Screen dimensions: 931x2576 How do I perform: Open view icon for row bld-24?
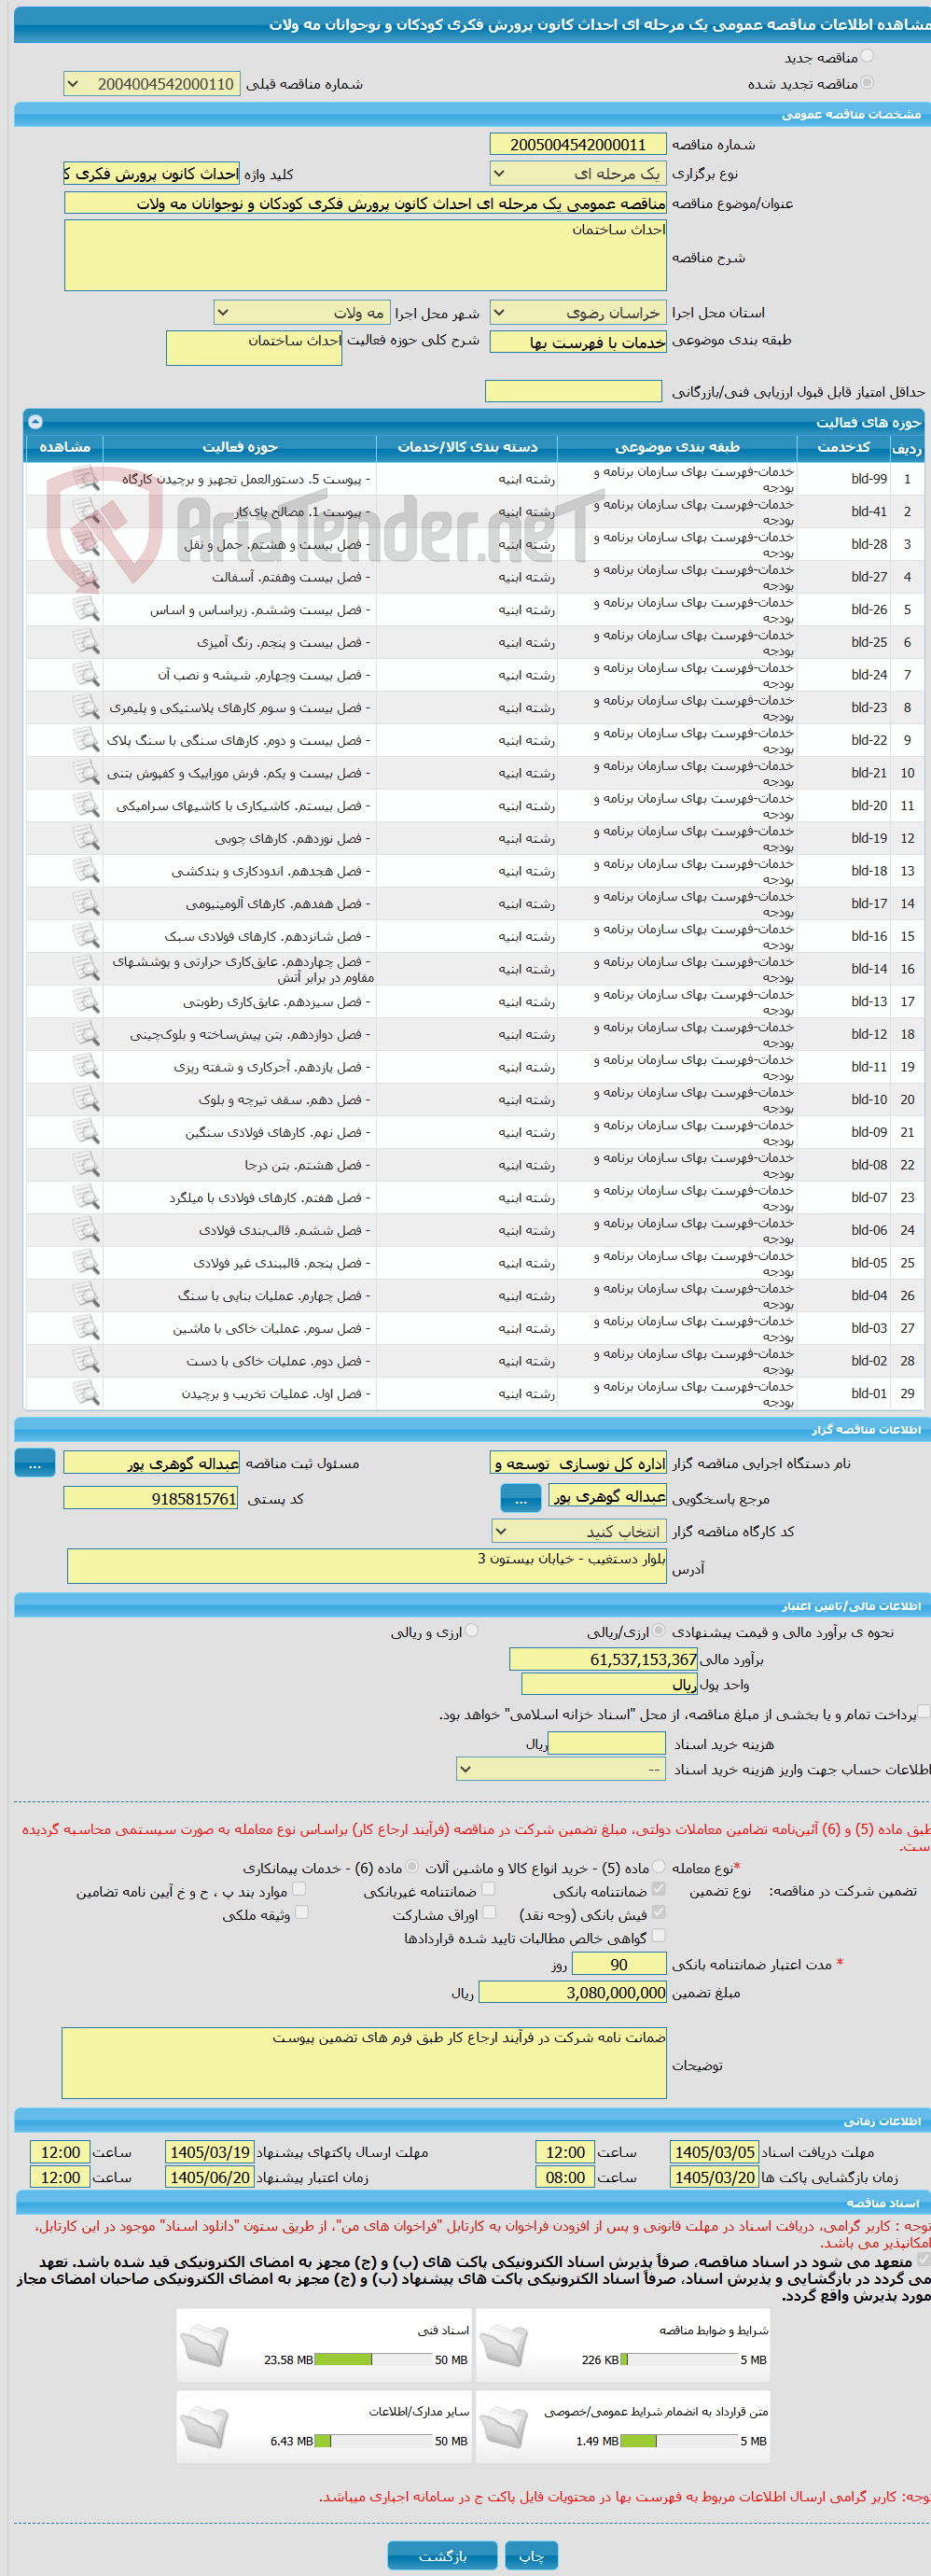pyautogui.click(x=86, y=675)
